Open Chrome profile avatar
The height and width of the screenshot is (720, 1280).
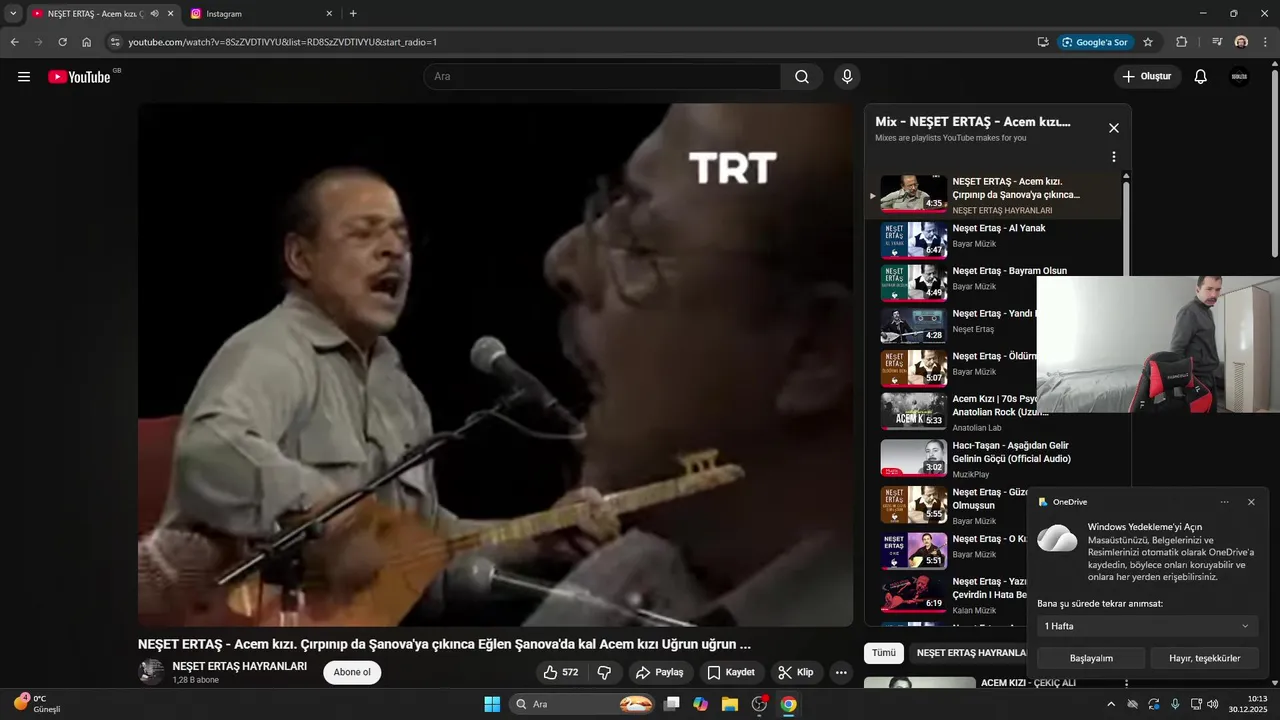1241,42
